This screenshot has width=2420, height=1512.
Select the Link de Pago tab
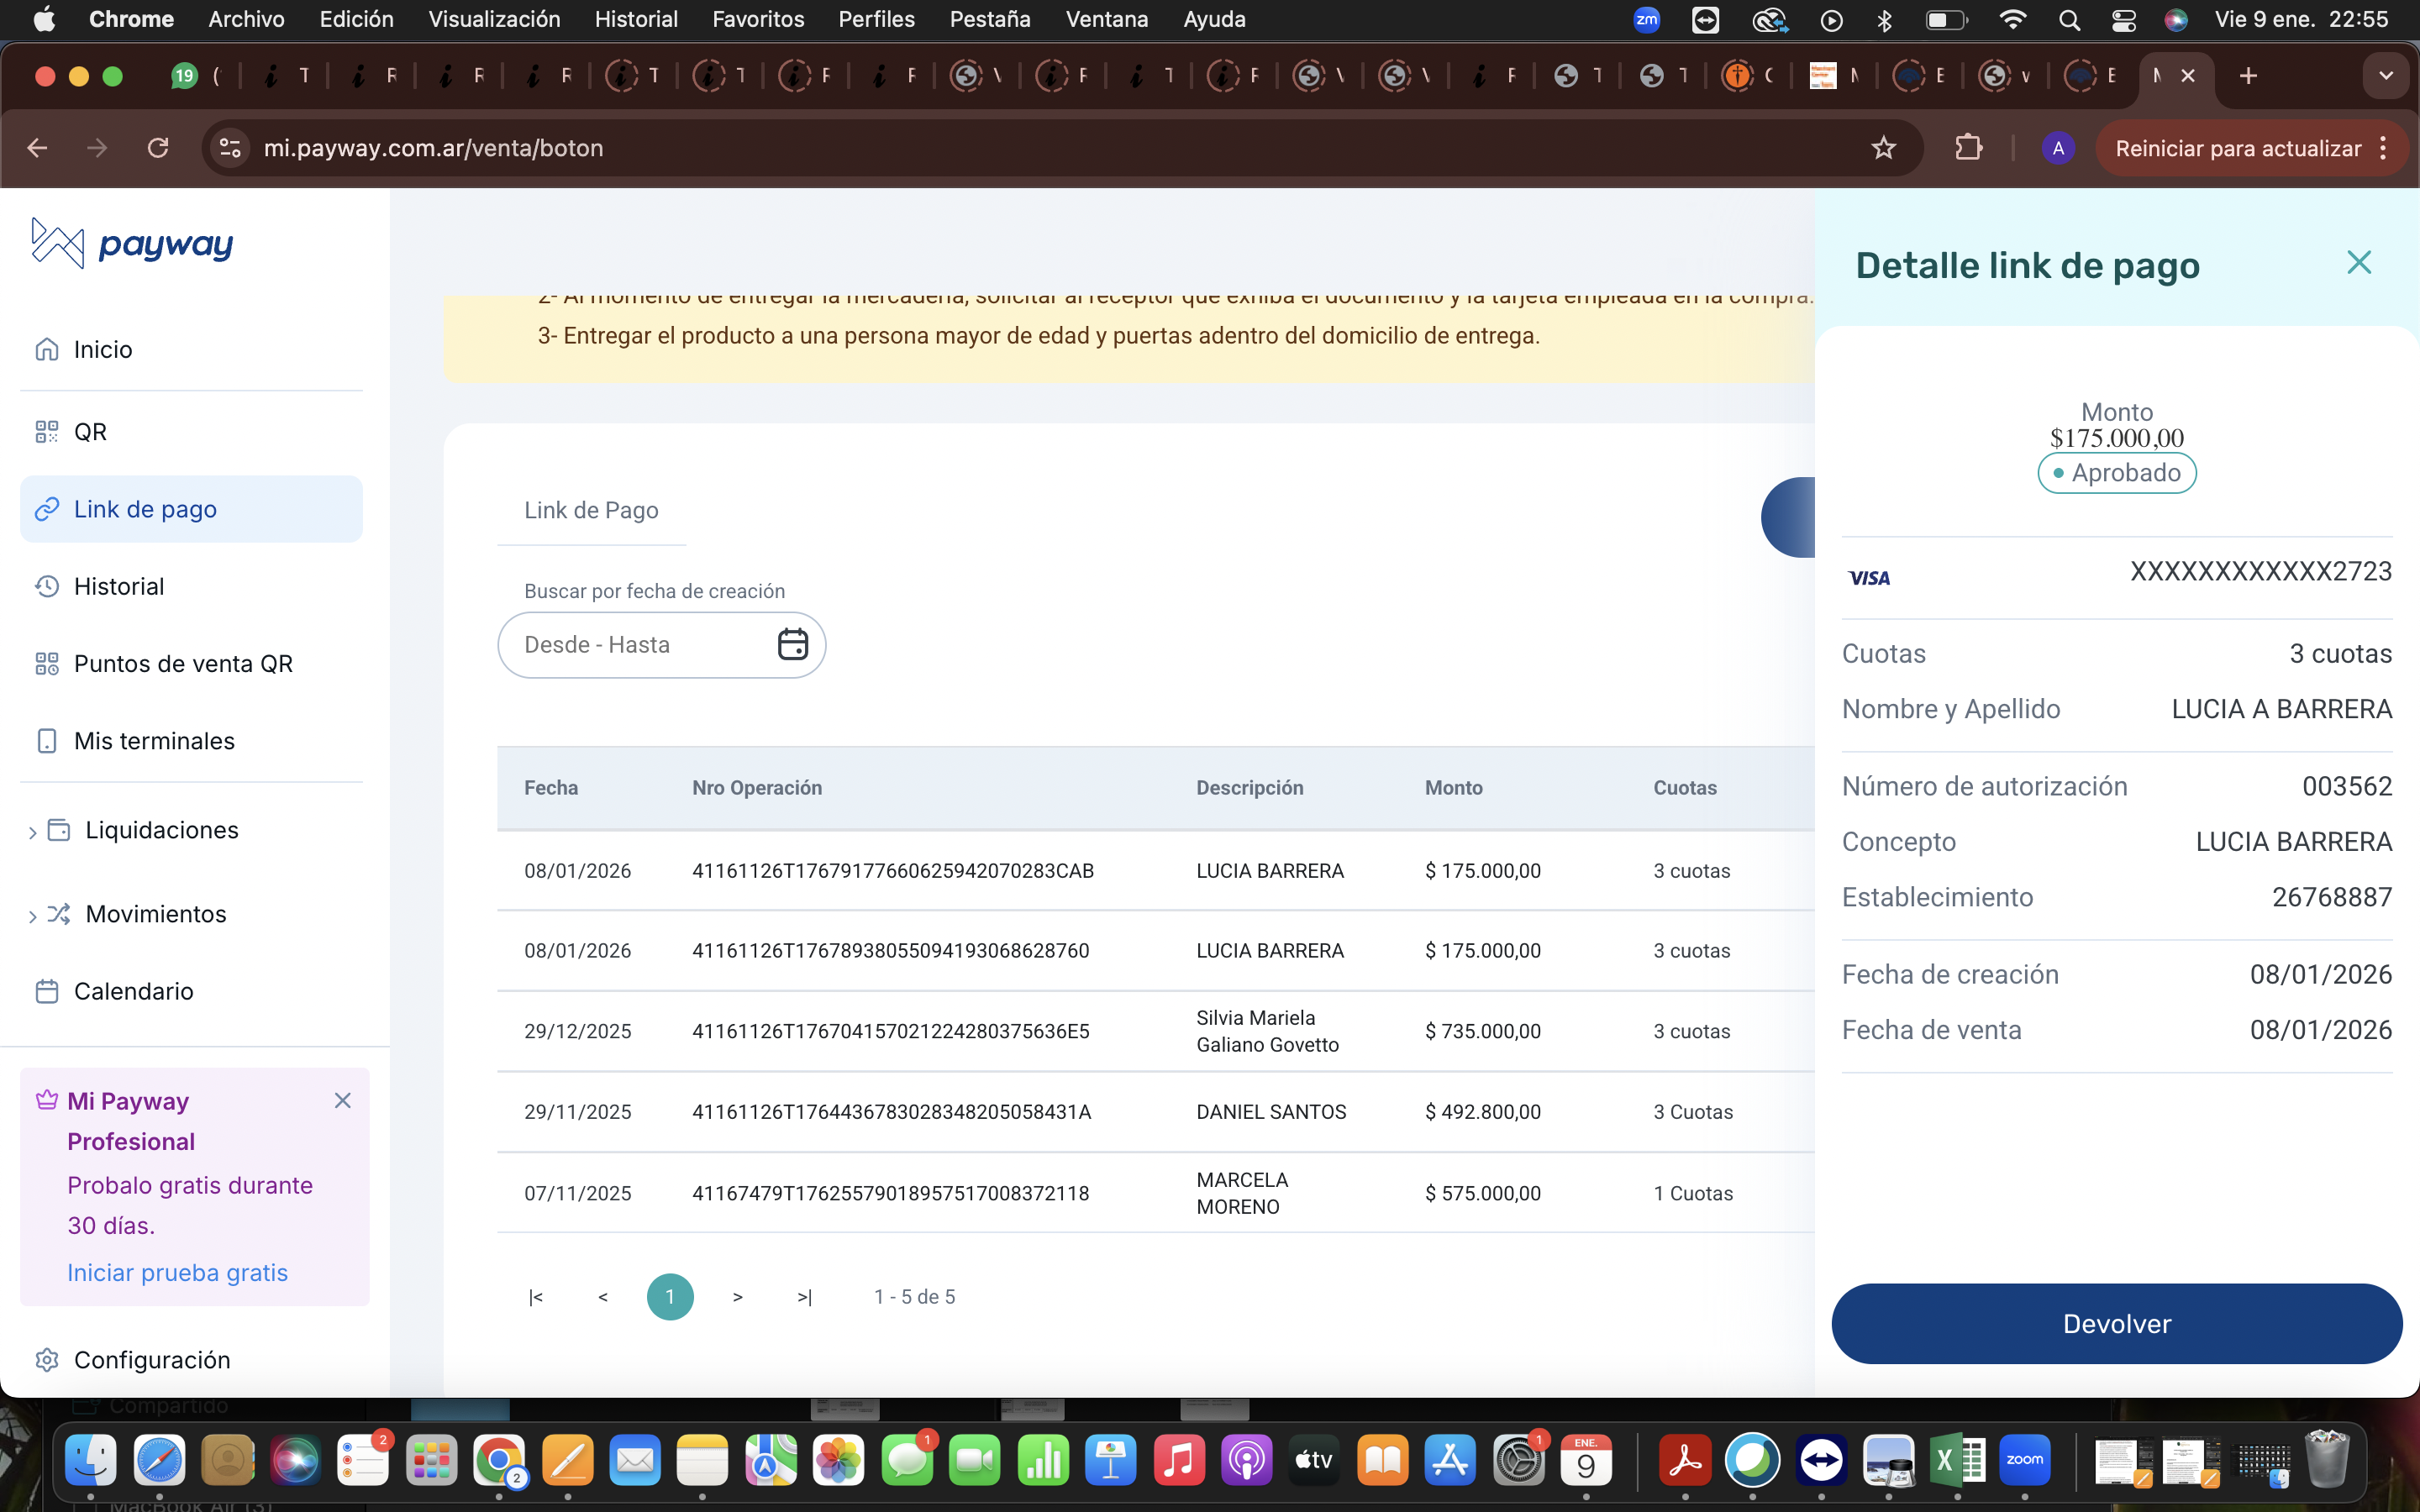point(591,510)
